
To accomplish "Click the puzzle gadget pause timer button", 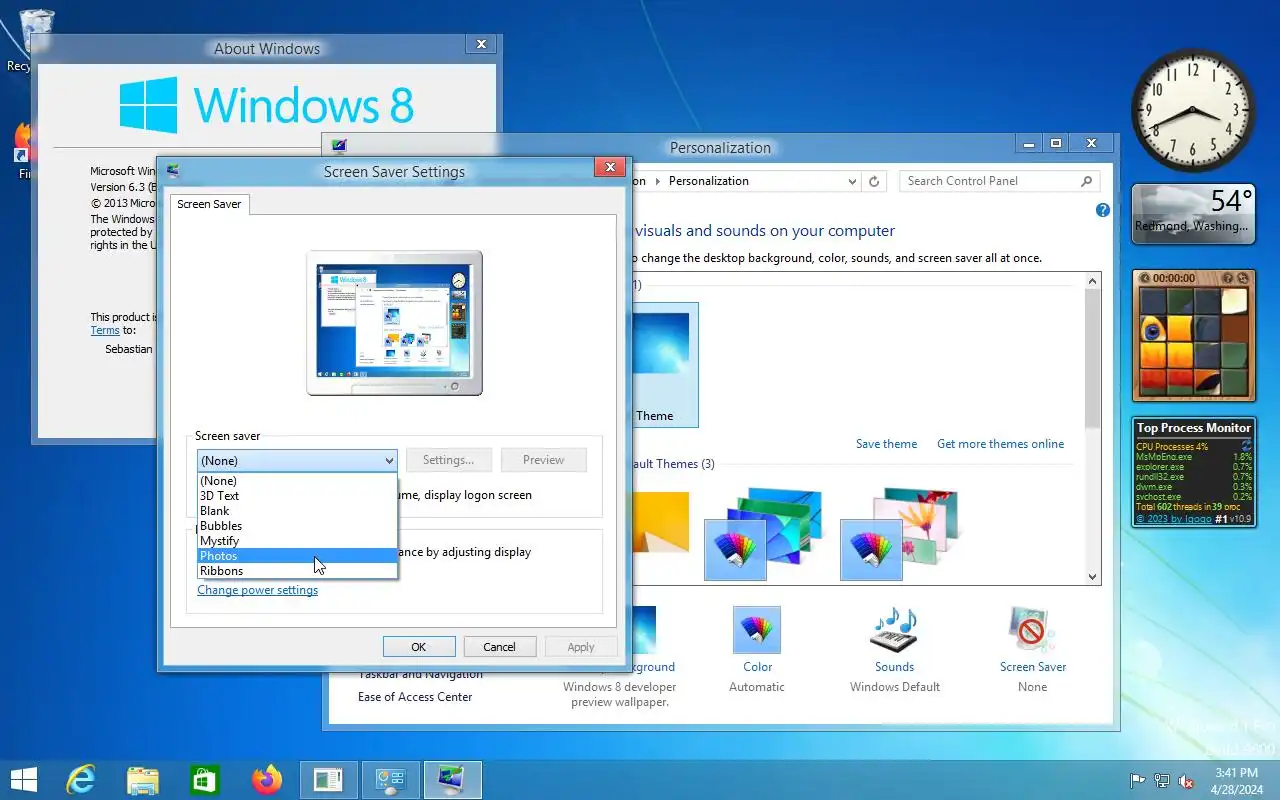I will point(1144,278).
